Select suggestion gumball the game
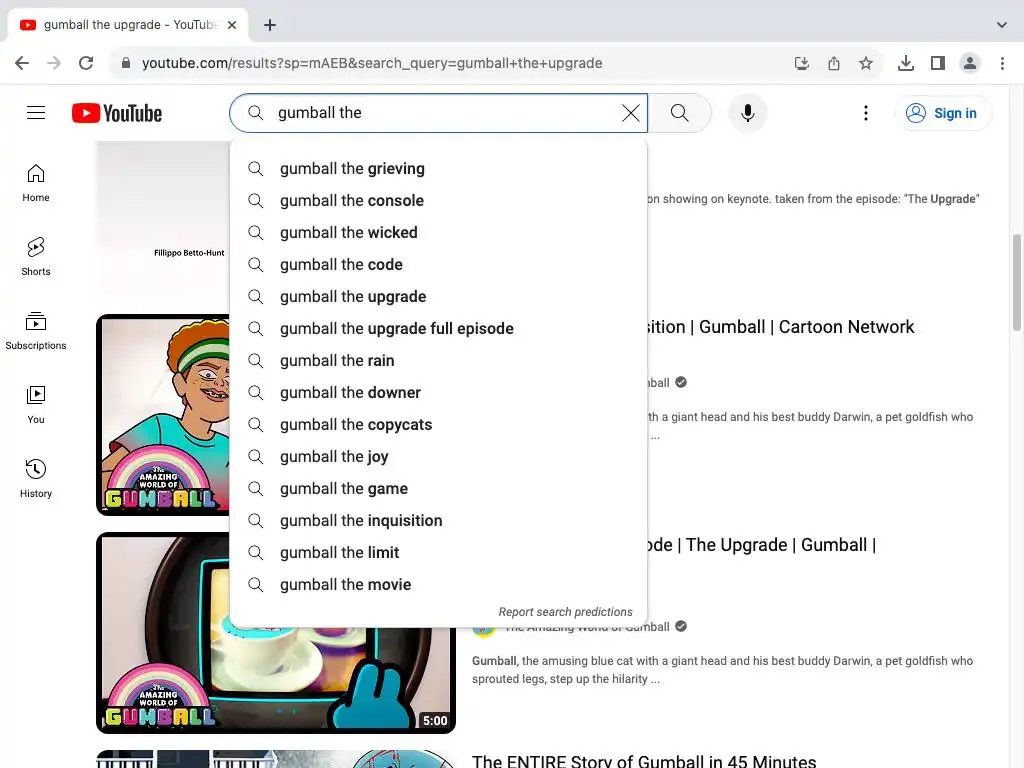This screenshot has width=1024, height=768. click(x=438, y=488)
